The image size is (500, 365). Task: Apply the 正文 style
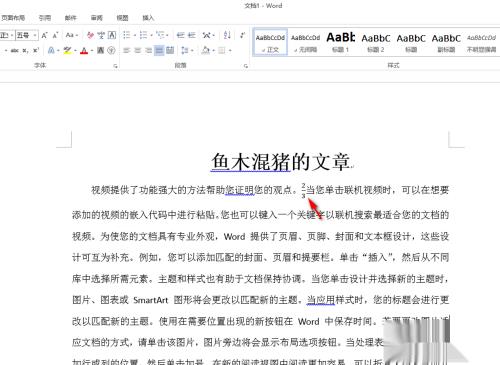tap(270, 43)
